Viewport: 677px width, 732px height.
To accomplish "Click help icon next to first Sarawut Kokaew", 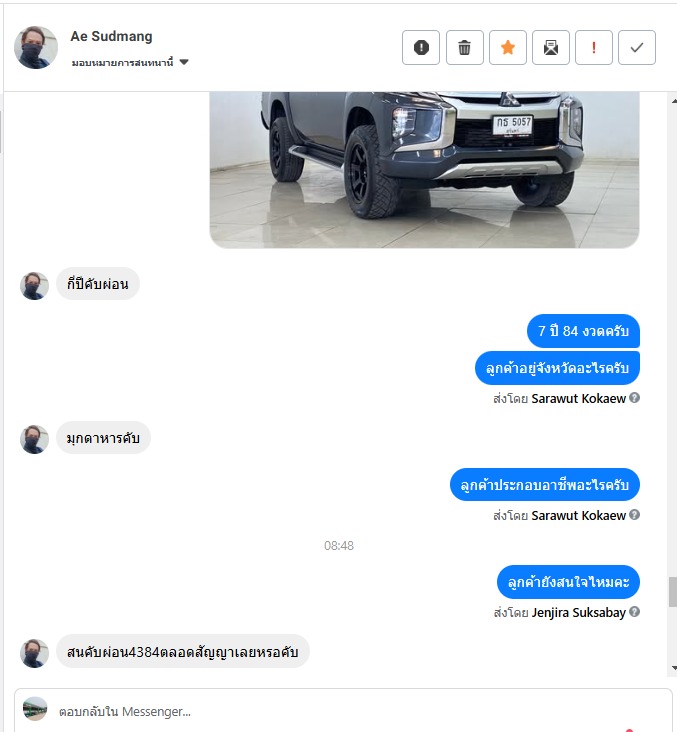I will (634, 398).
